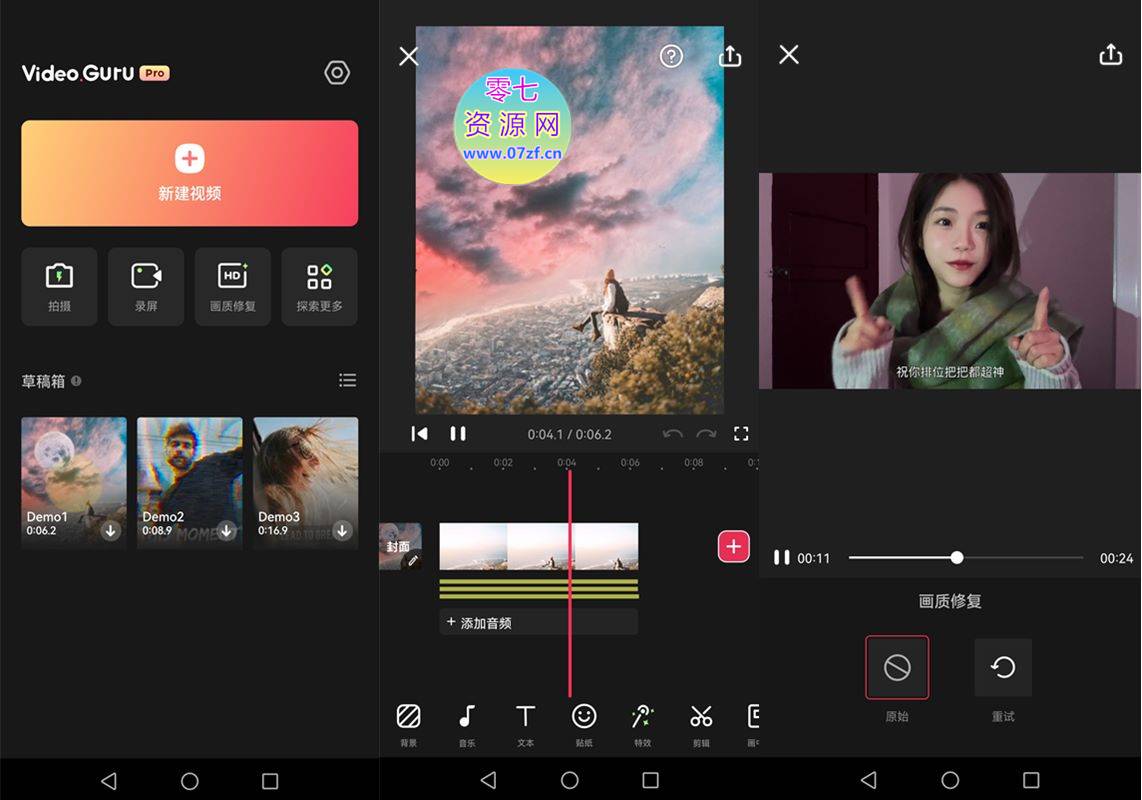Open 探索更多 explore more tools
The image size is (1142, 800).
(319, 286)
